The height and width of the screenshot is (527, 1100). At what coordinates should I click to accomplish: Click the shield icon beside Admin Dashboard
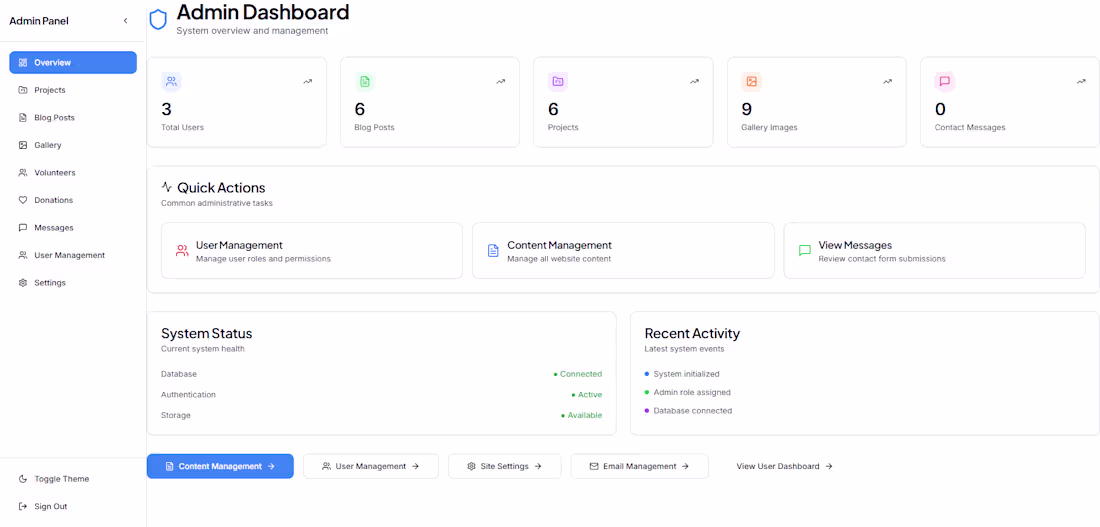[158, 20]
